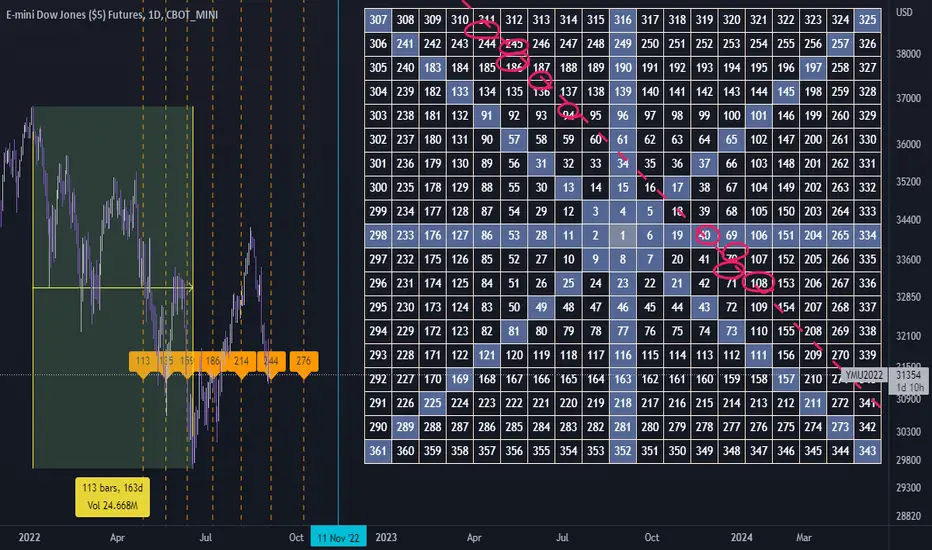Click the orange 113 date marker flag
The image size is (932, 550).
point(143,361)
